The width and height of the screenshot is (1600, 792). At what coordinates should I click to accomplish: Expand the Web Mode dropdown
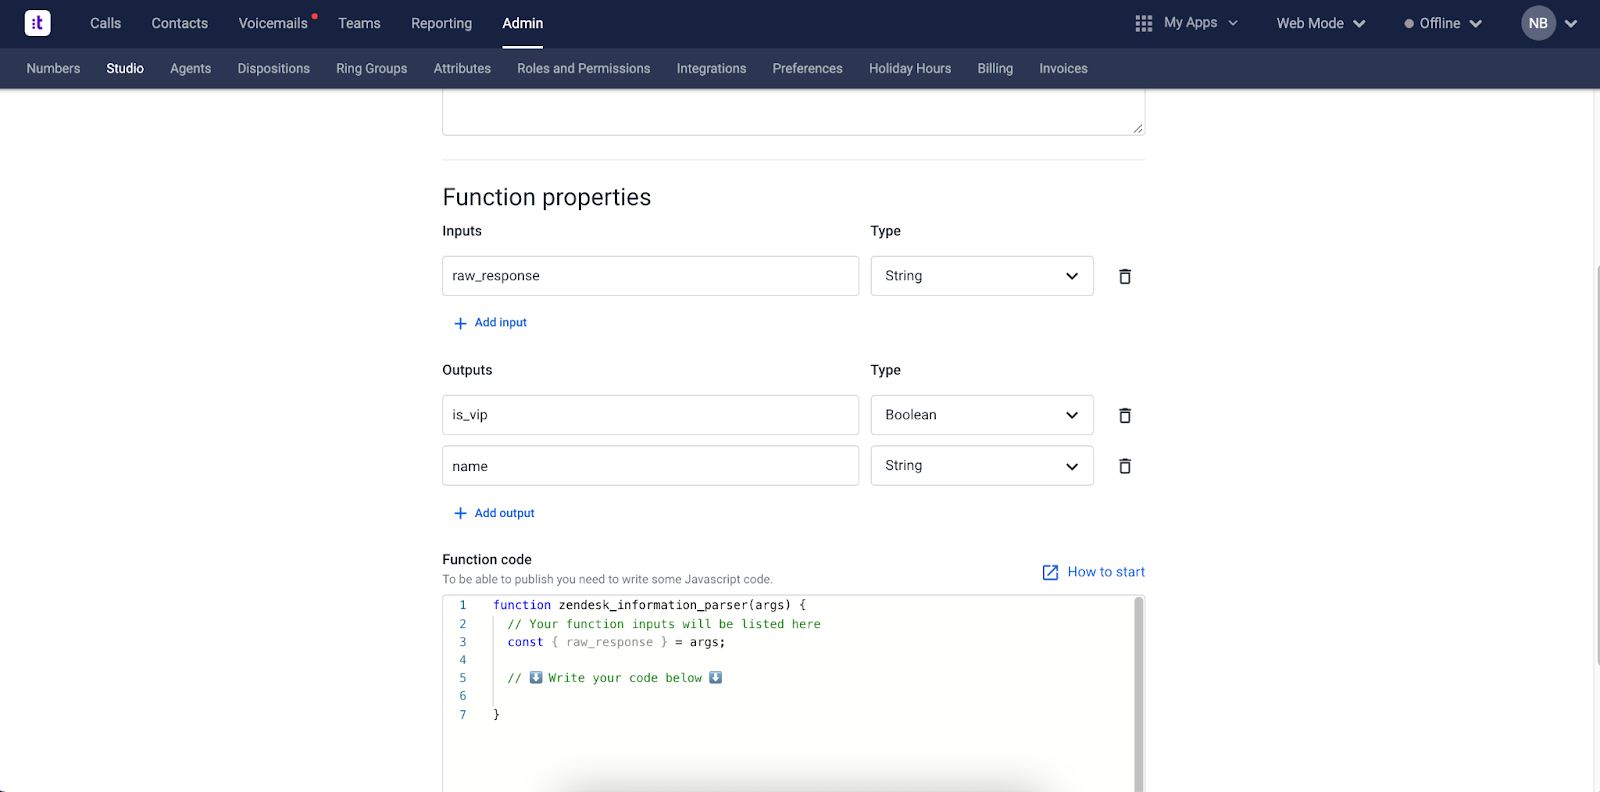click(x=1320, y=23)
